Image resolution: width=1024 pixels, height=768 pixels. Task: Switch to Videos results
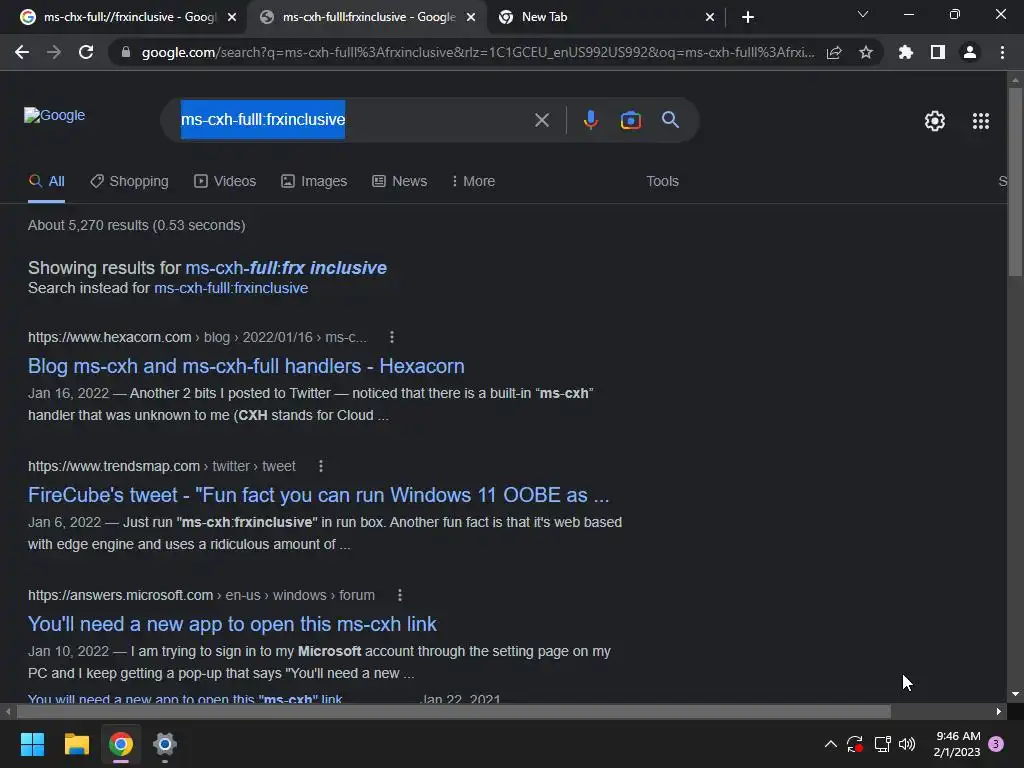pyautogui.click(x=225, y=182)
